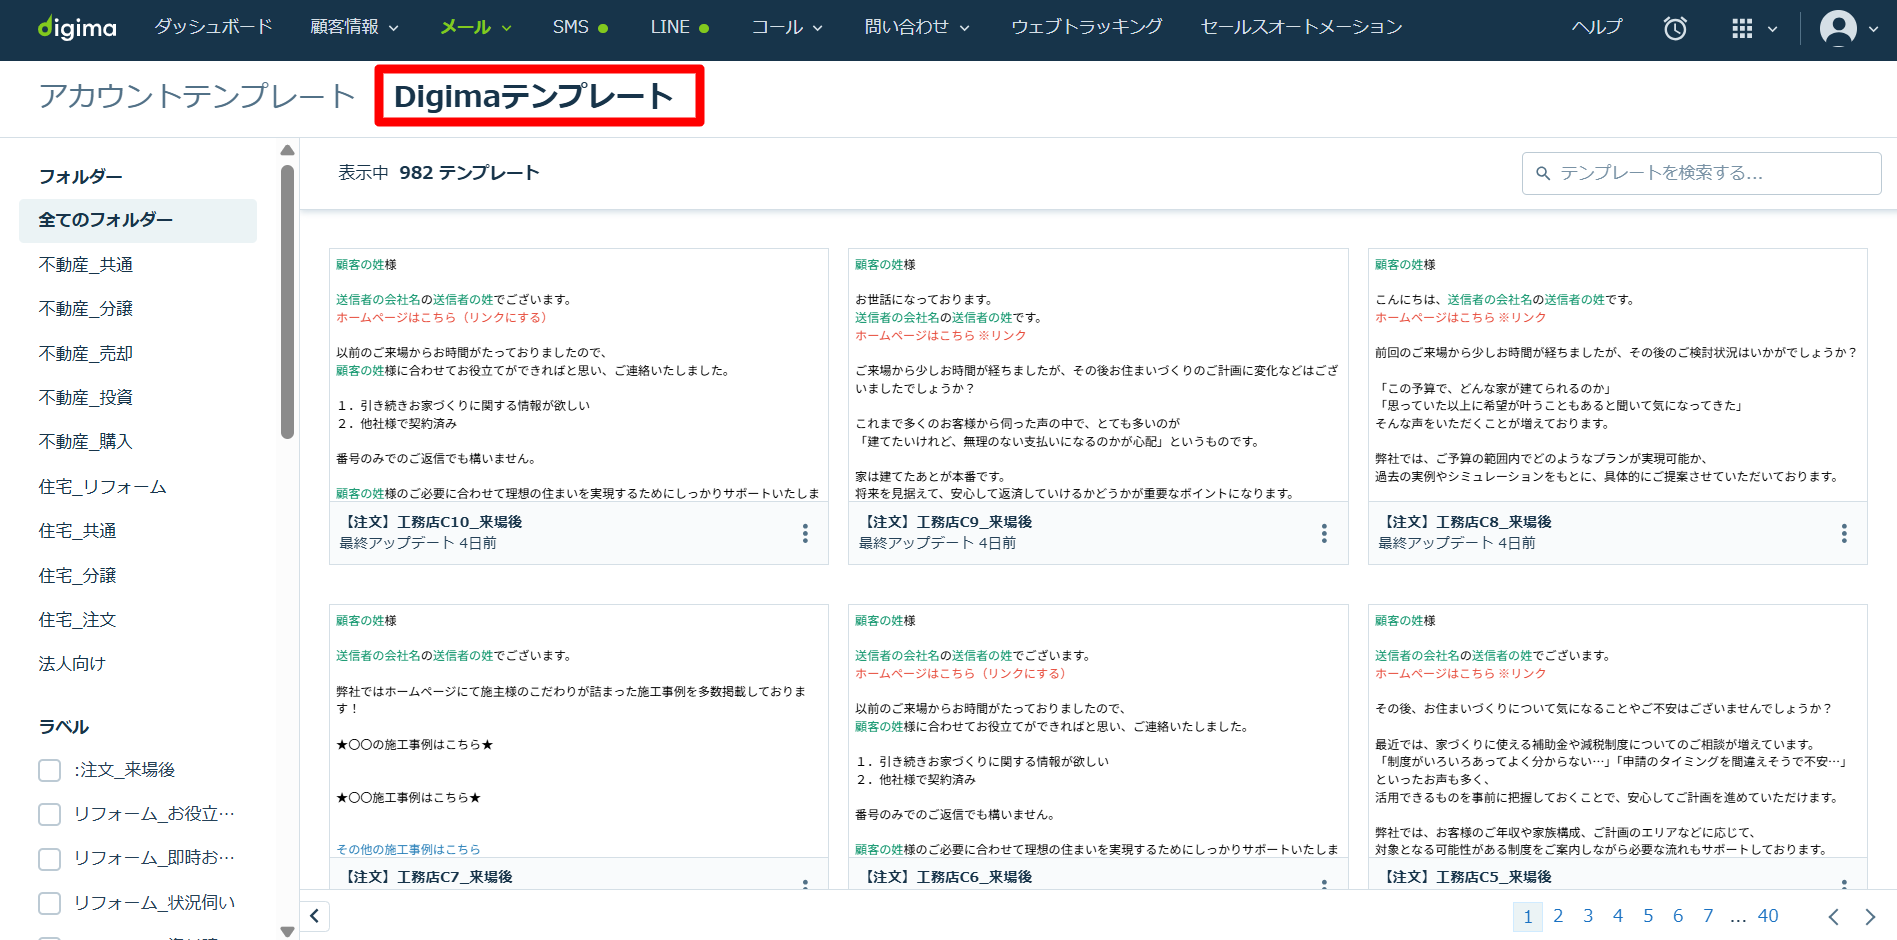Open the 工務店C8_来場後 template preview
This screenshot has height=940, width=1897.
pos(1618,375)
